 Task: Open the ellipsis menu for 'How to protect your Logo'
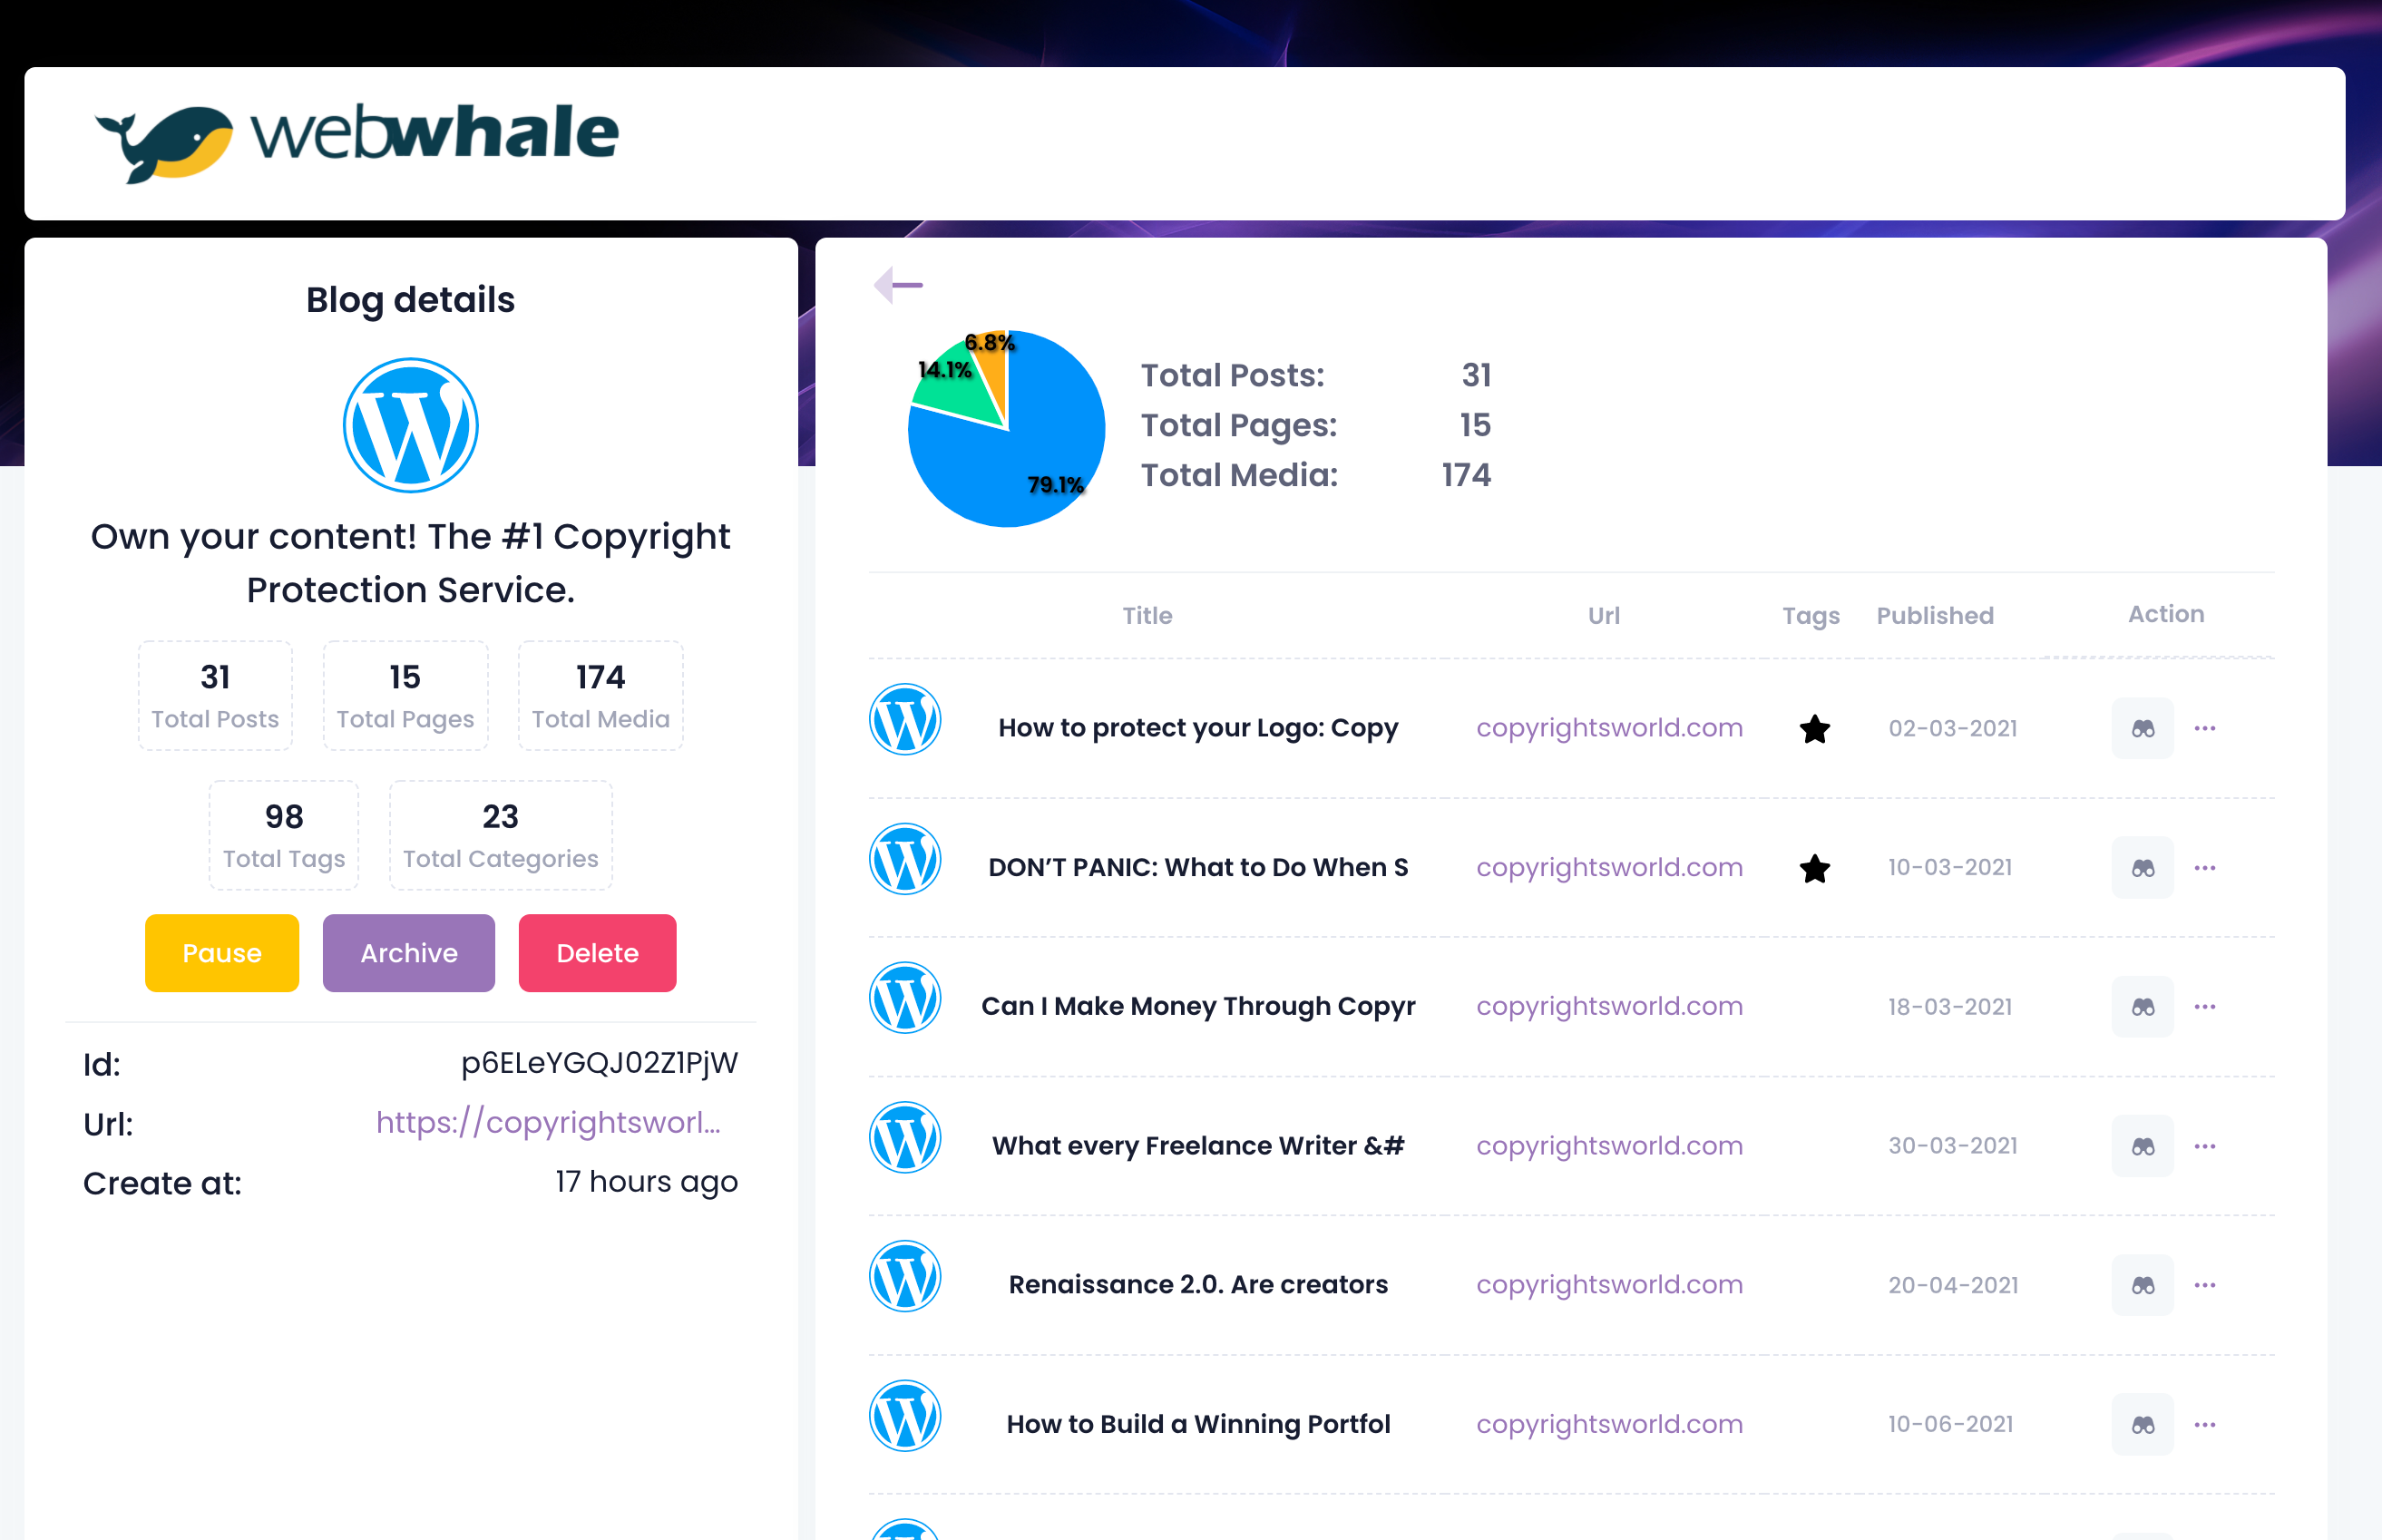2205,728
